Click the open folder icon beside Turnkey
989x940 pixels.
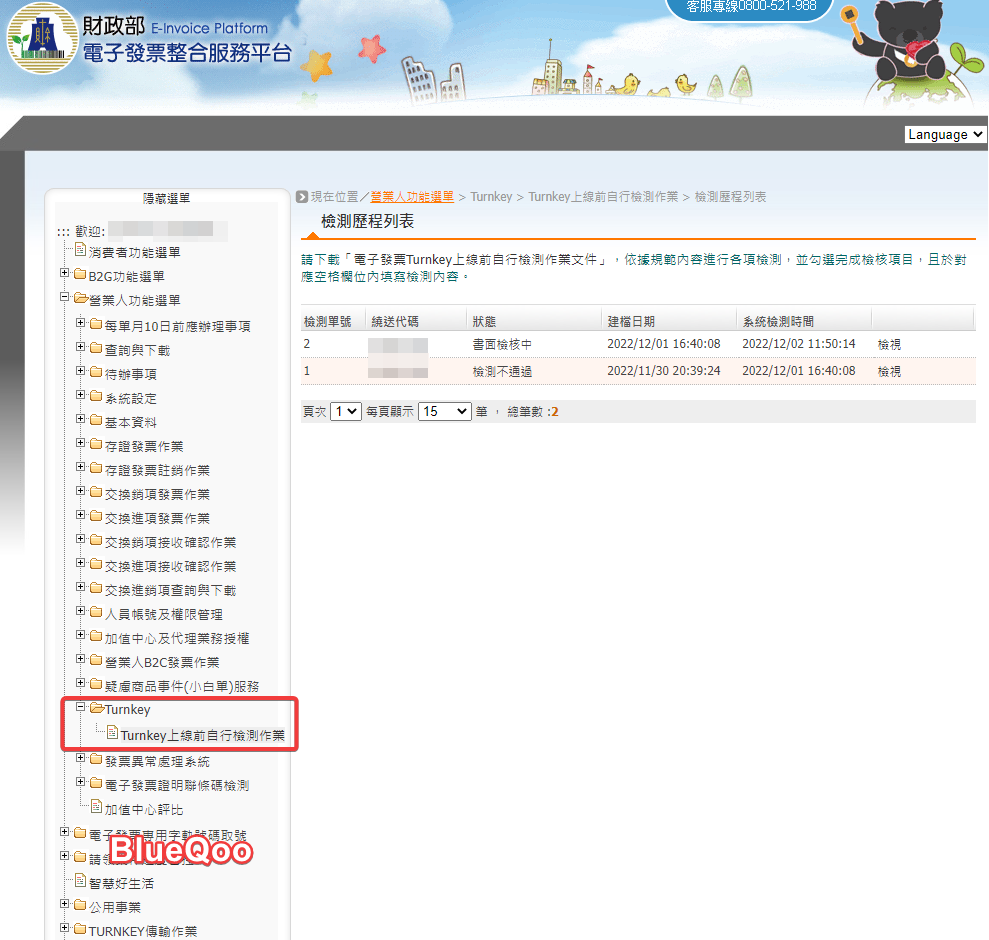(x=96, y=709)
